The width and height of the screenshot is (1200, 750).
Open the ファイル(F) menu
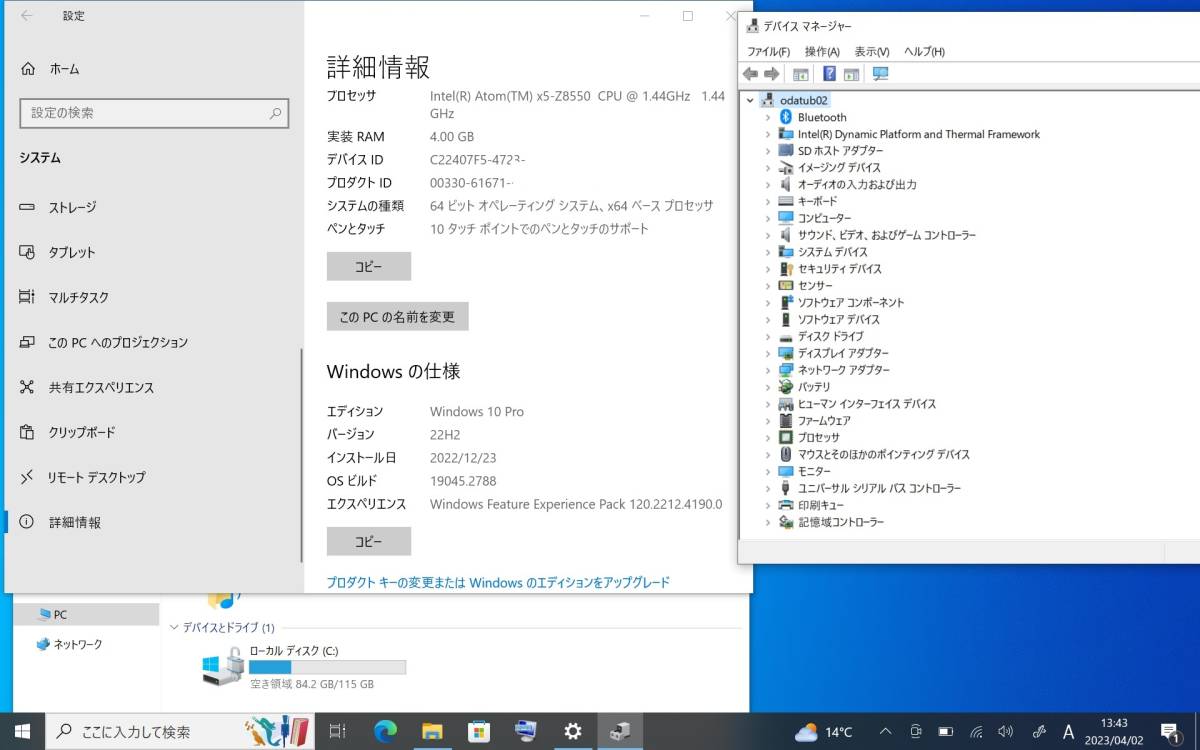tap(768, 52)
